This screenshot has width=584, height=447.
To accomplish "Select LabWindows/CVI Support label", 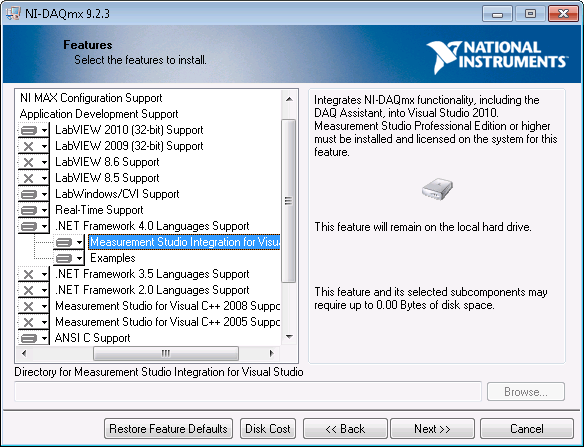I will coord(117,194).
